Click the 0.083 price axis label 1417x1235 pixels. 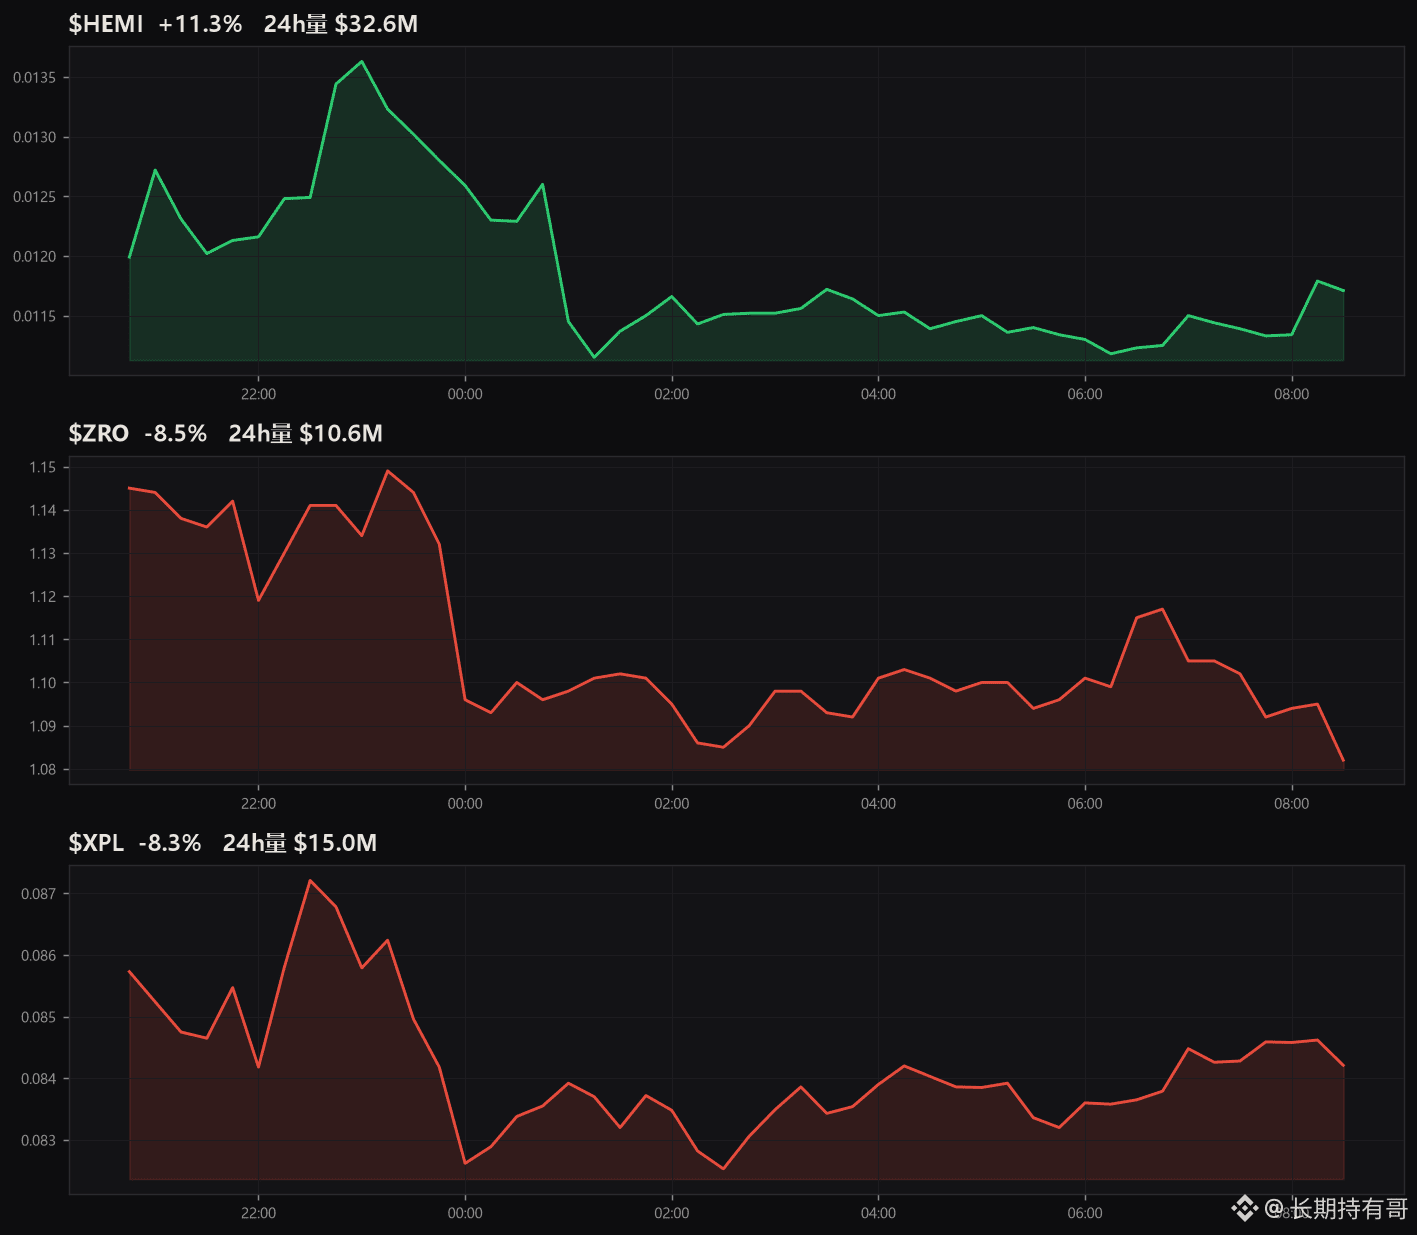click(39, 1141)
